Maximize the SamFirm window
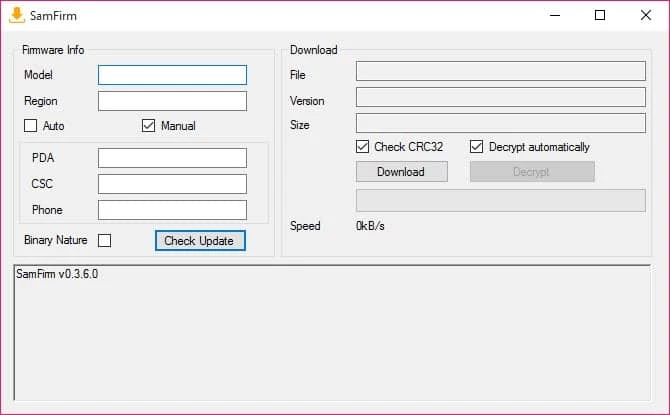 (600, 16)
